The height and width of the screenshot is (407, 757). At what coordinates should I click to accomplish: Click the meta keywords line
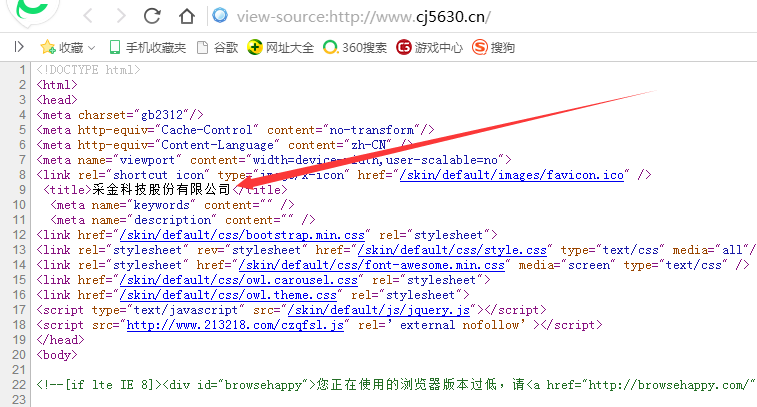tap(172, 205)
